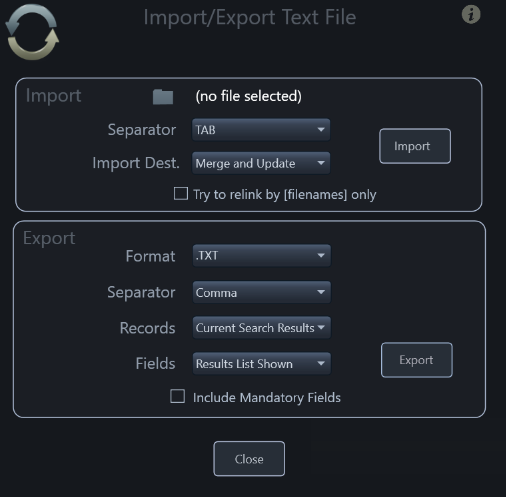
Task: Click the arrow on Results List Shown dropdown
Action: [x=321, y=363]
